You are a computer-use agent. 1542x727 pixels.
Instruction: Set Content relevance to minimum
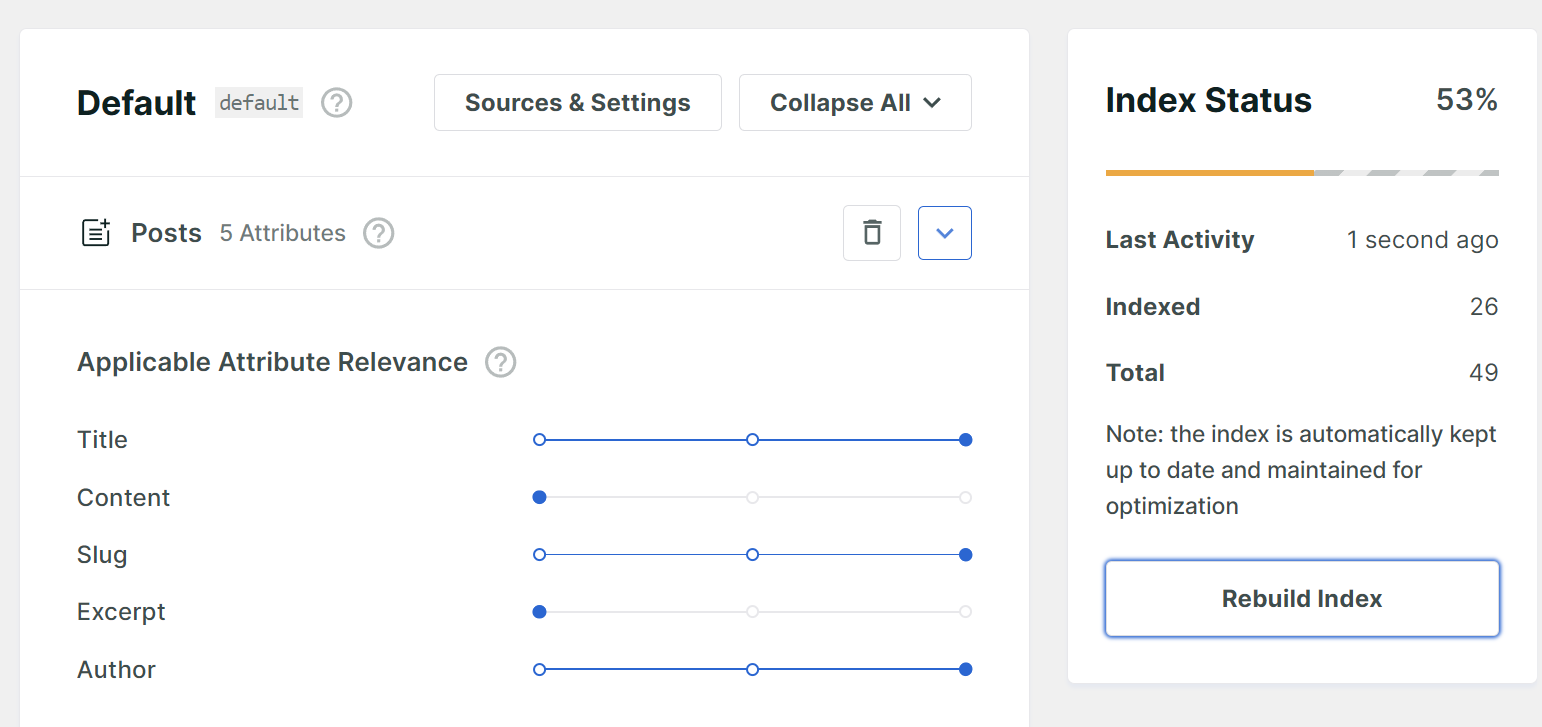540,497
